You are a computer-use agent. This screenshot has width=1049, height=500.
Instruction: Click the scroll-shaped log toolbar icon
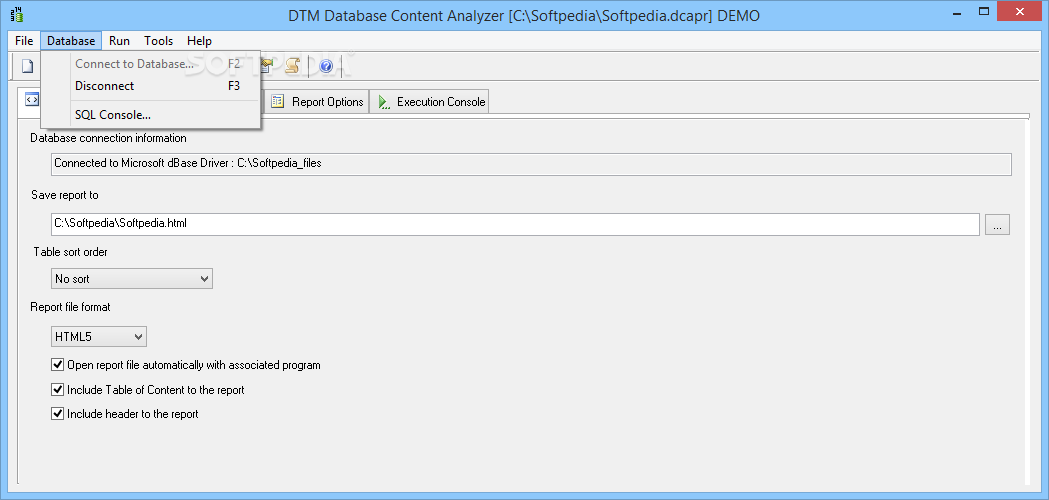(x=292, y=66)
